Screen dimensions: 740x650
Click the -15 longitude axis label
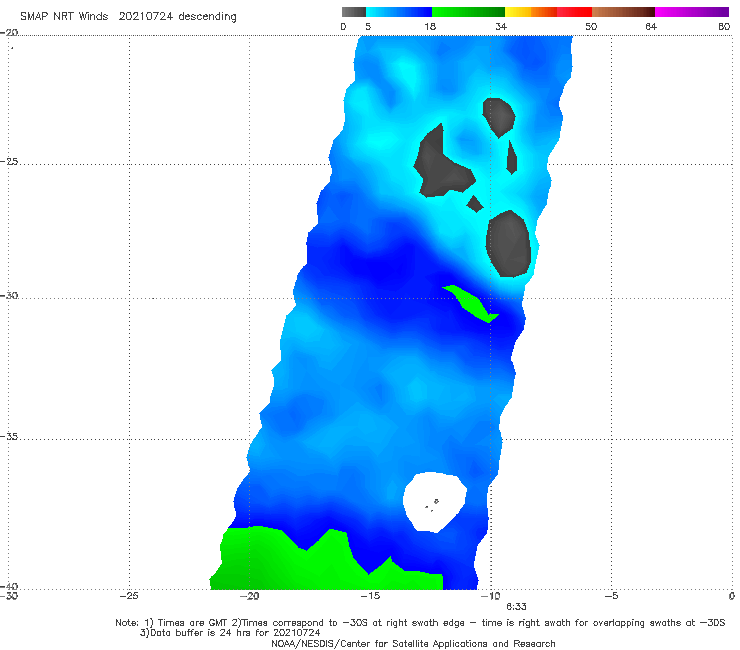click(370, 596)
